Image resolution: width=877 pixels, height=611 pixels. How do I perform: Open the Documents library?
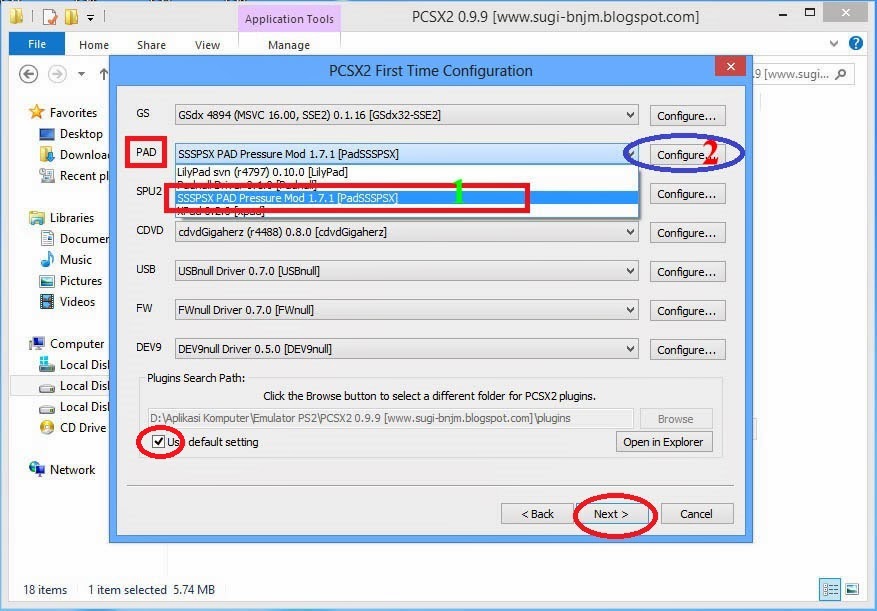[84, 238]
